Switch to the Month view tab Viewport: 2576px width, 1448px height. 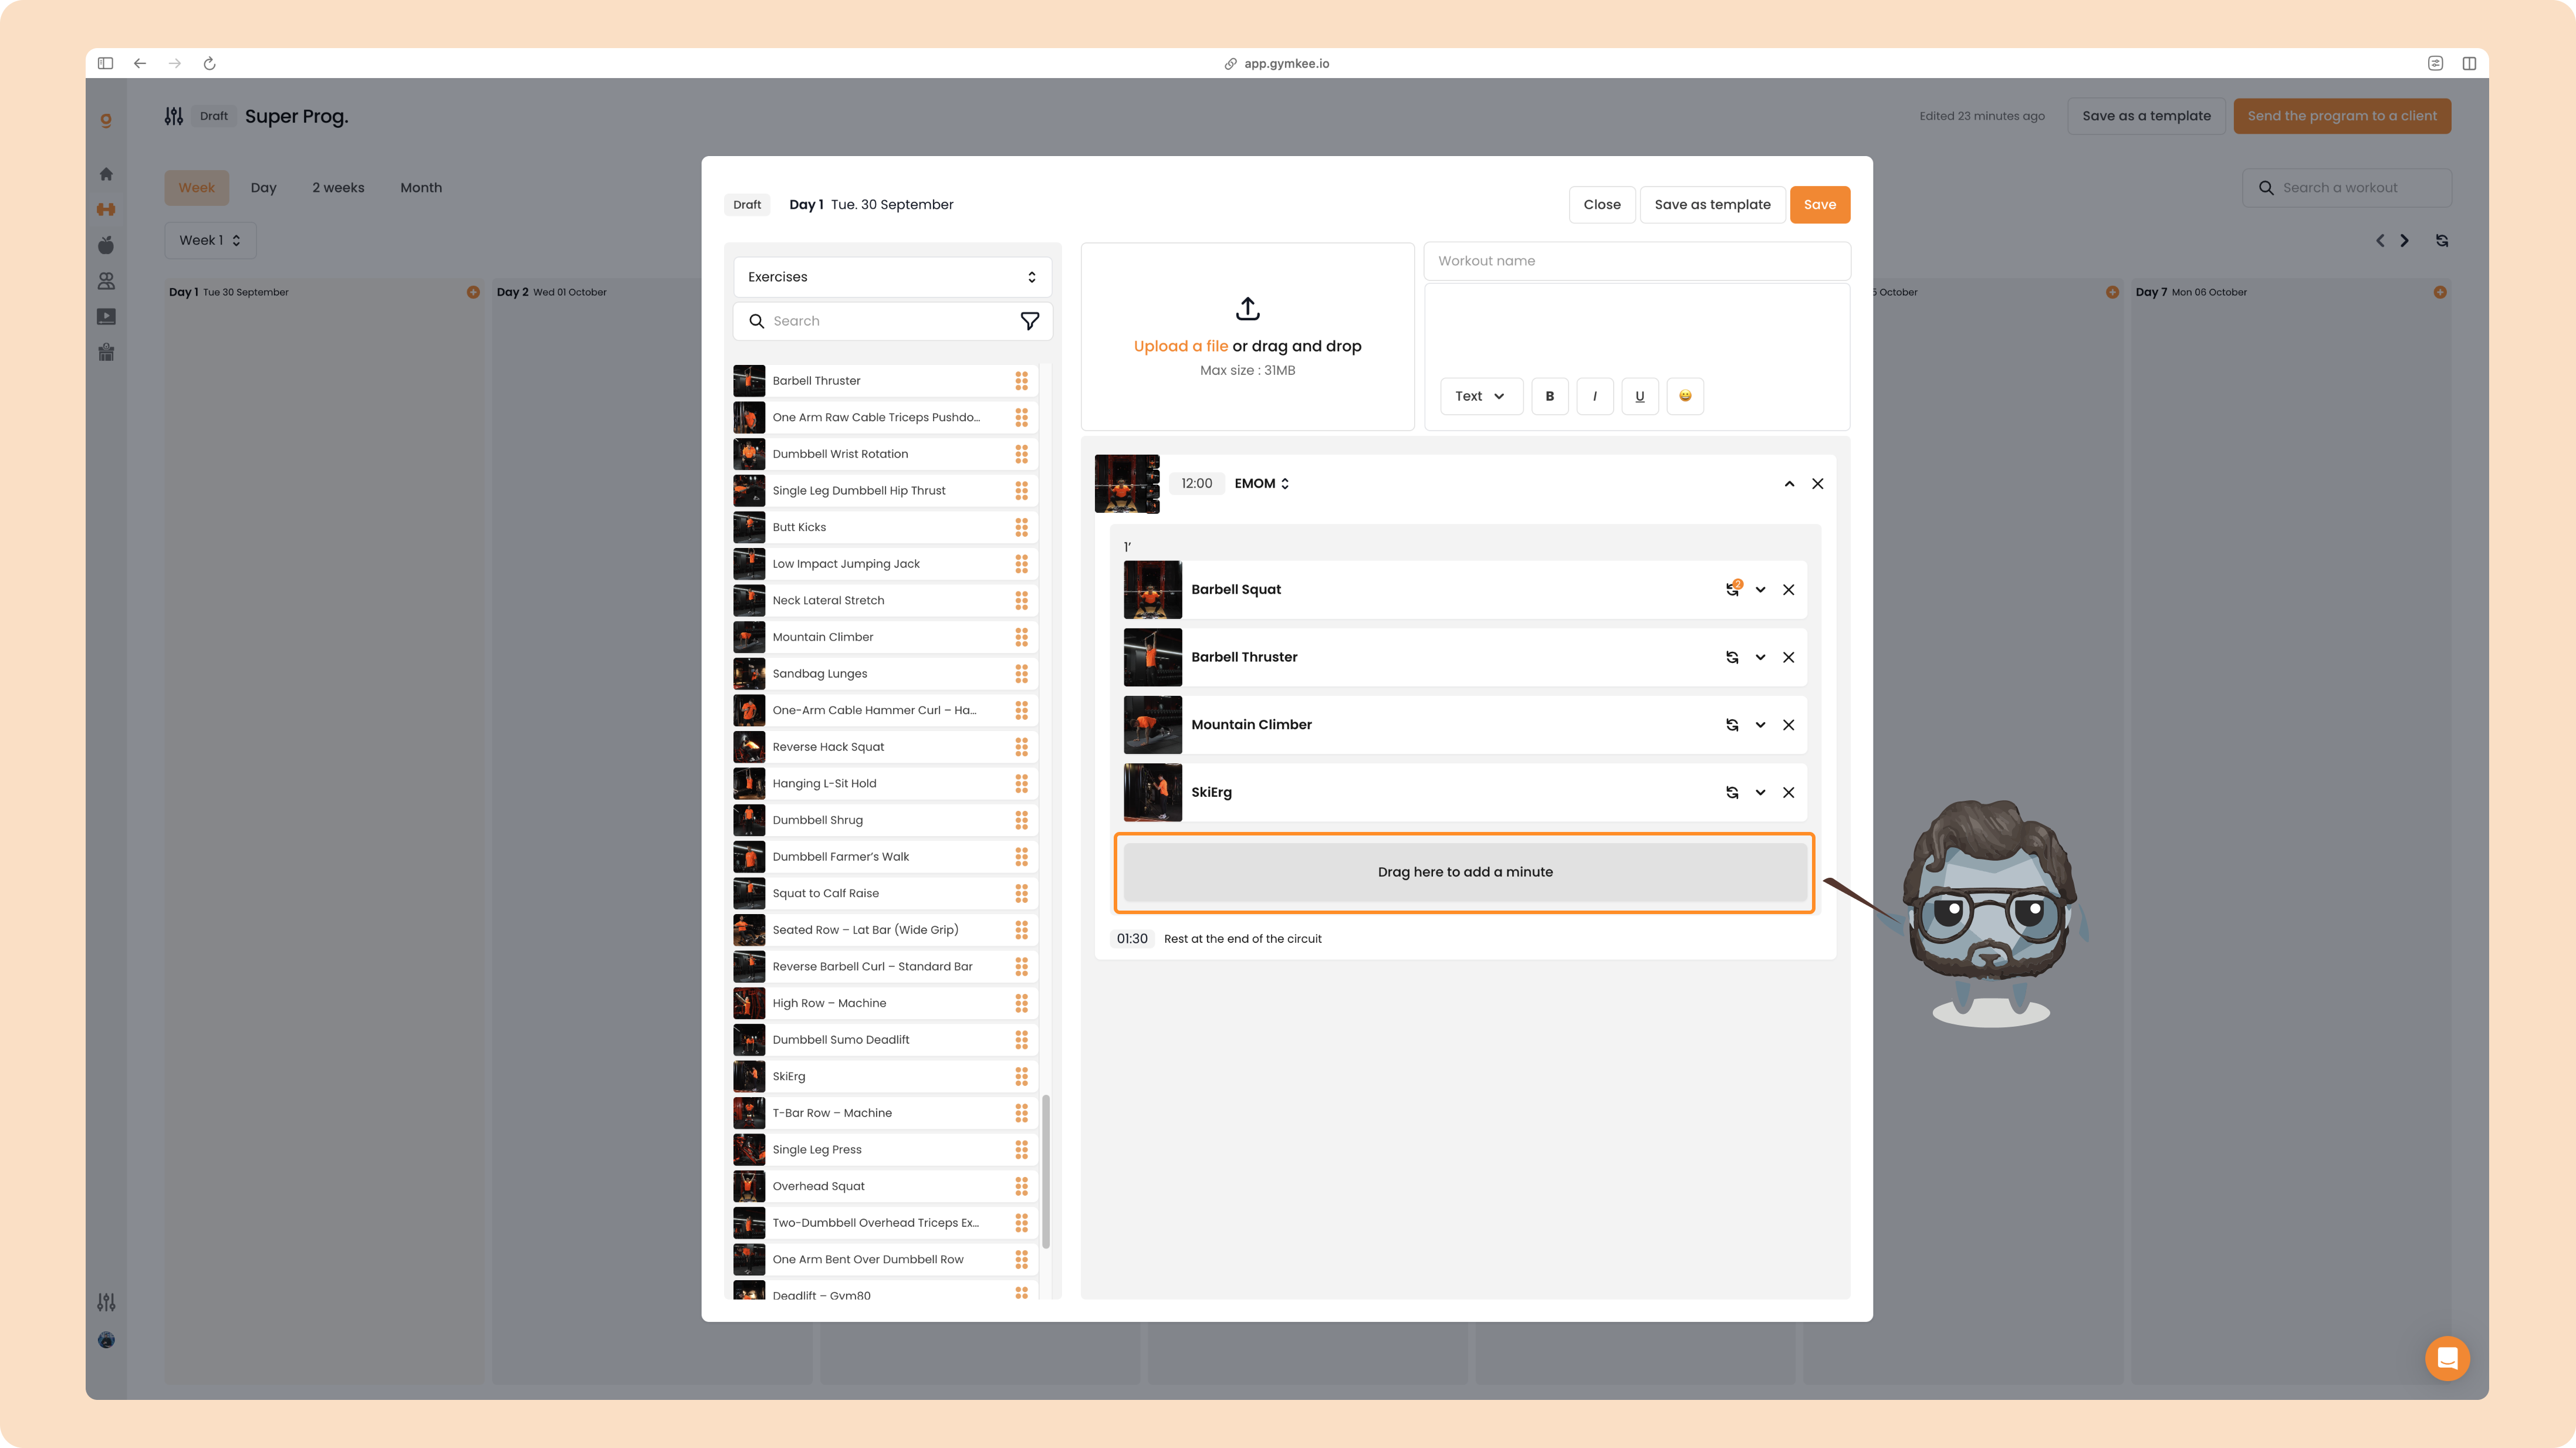coord(421,187)
